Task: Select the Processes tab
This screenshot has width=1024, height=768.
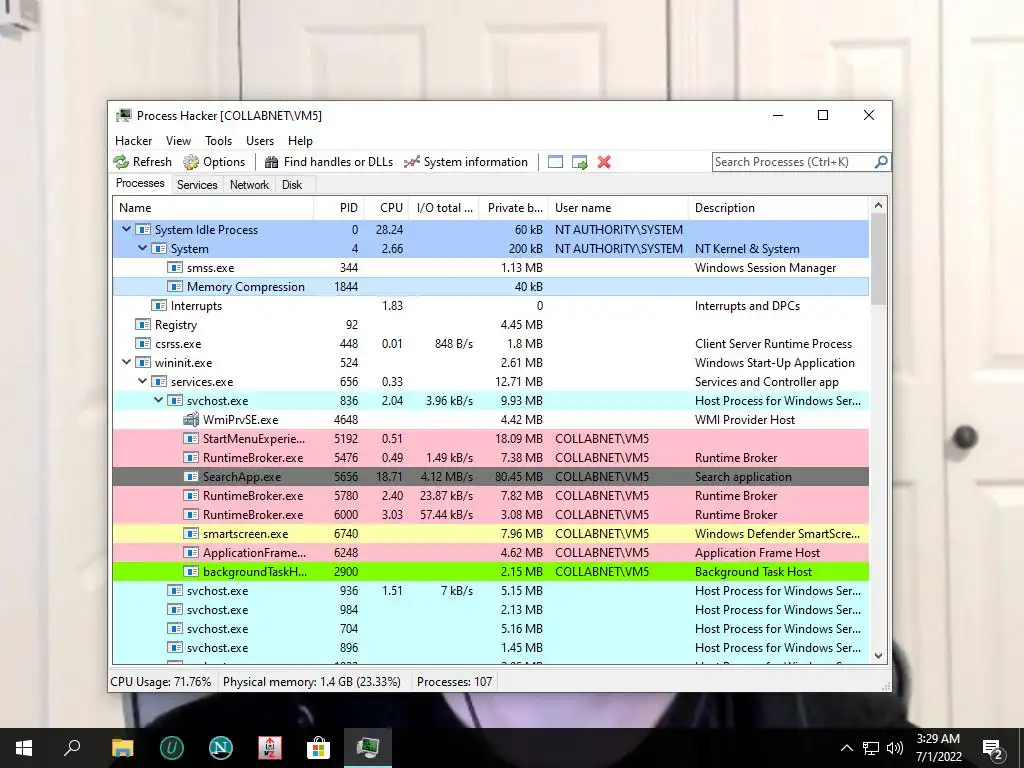Action: [140, 183]
